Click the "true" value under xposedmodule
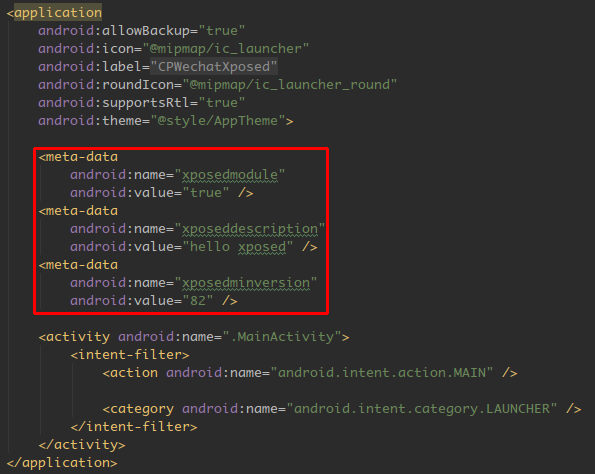Image resolution: width=595 pixels, height=474 pixels. point(206,193)
